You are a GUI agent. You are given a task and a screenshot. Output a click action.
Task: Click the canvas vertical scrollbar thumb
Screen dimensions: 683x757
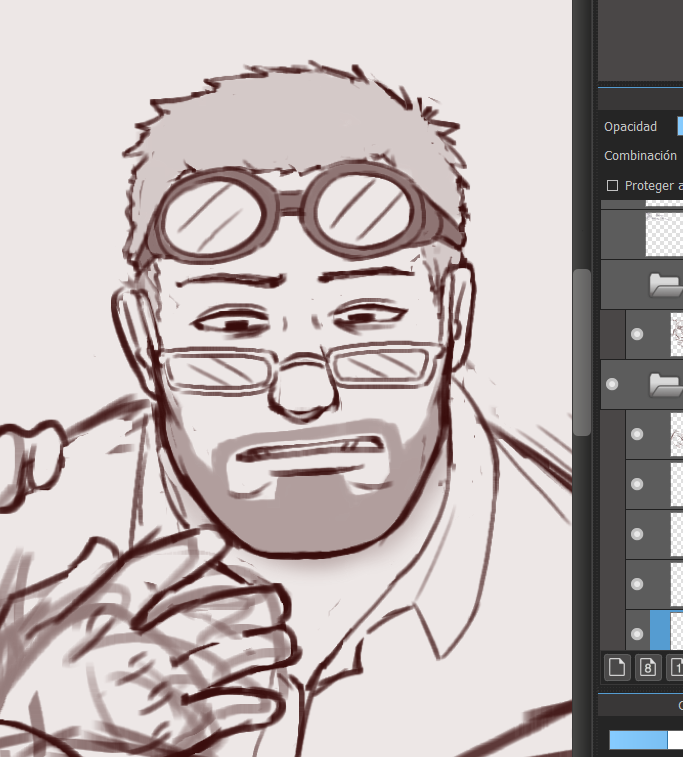coord(582,352)
